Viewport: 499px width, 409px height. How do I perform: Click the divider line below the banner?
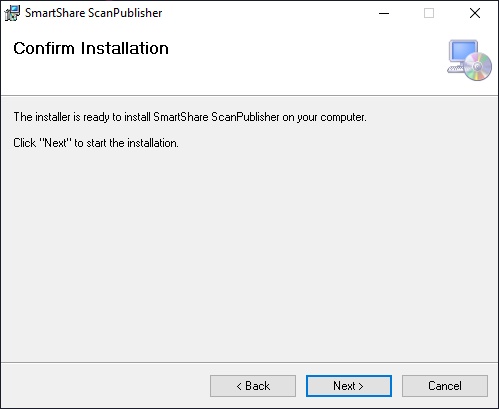coord(249,96)
